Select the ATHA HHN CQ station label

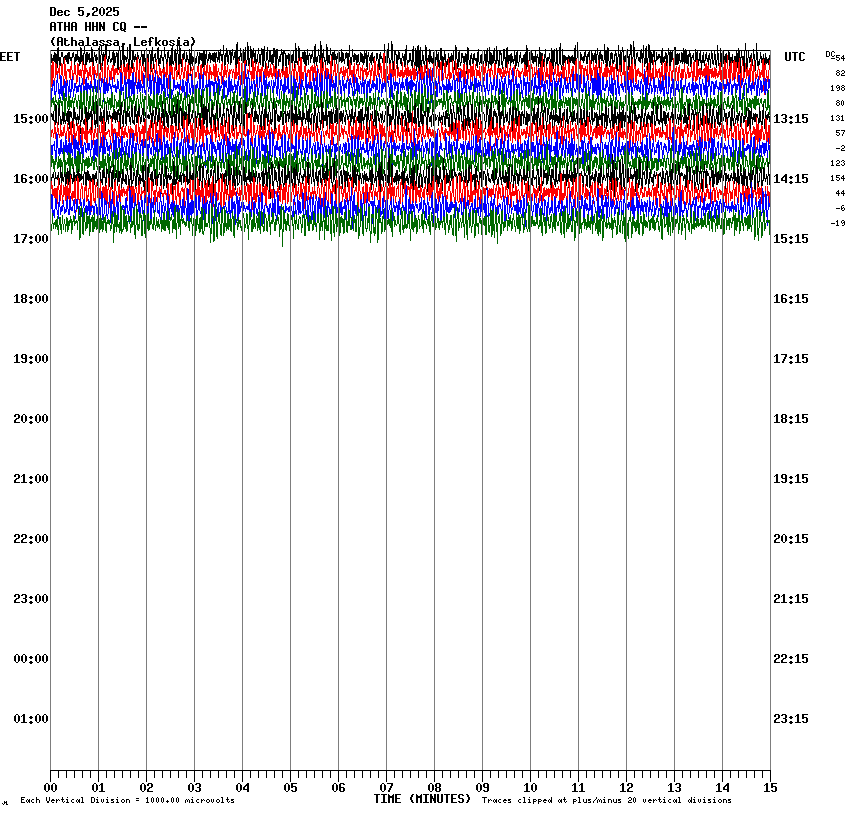point(99,27)
